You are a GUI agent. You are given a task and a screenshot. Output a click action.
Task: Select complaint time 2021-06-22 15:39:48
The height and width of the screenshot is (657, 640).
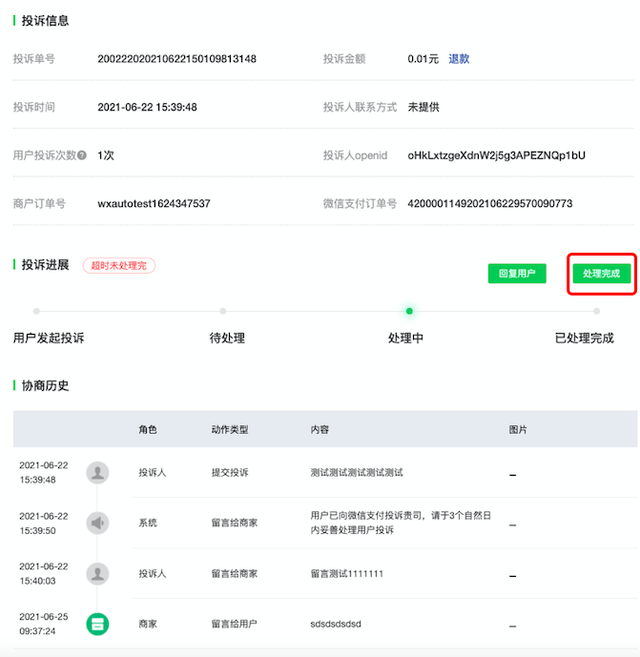(x=147, y=107)
